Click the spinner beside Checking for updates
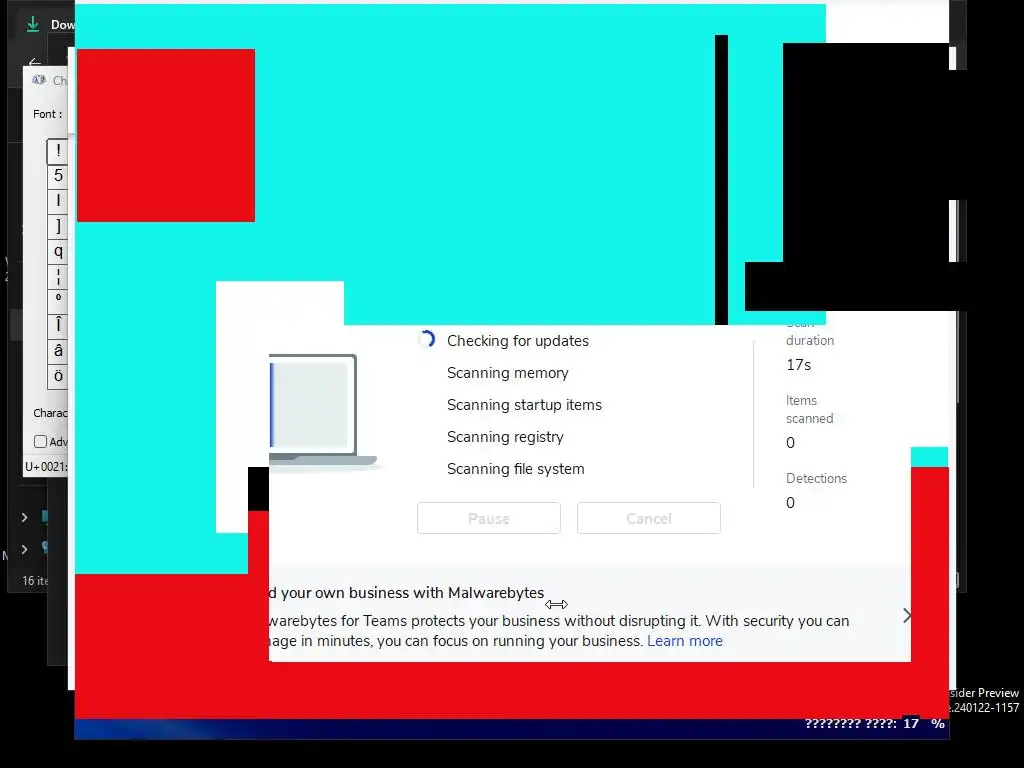Image resolution: width=1024 pixels, height=768 pixels. [426, 340]
